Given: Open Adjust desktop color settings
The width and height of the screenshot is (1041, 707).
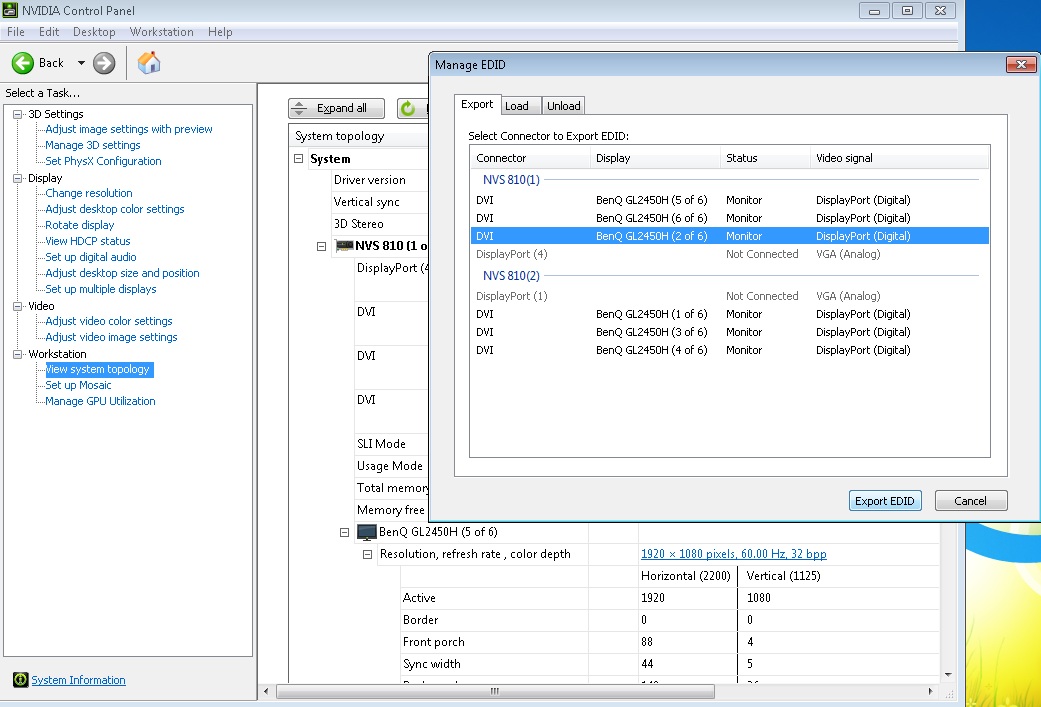Looking at the screenshot, I should pyautogui.click(x=115, y=209).
